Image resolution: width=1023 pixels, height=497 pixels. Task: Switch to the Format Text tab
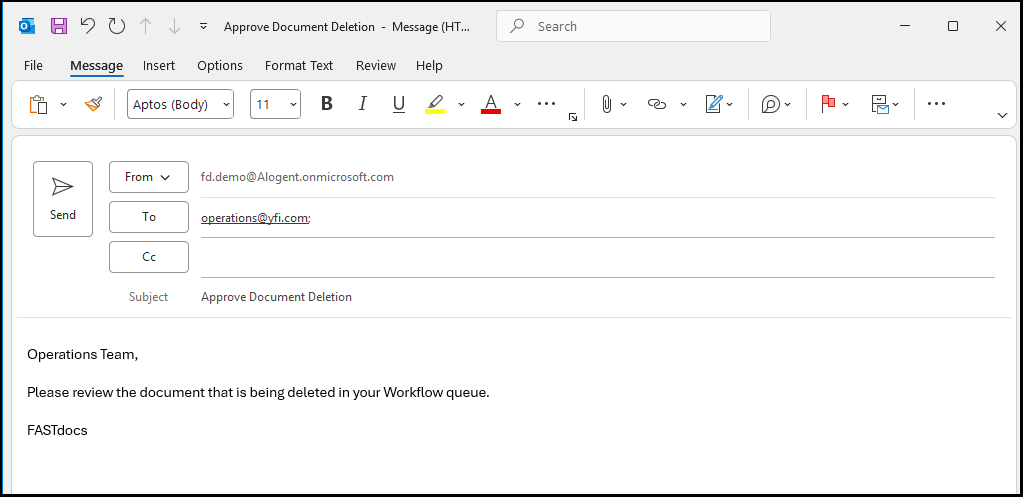[x=298, y=66]
